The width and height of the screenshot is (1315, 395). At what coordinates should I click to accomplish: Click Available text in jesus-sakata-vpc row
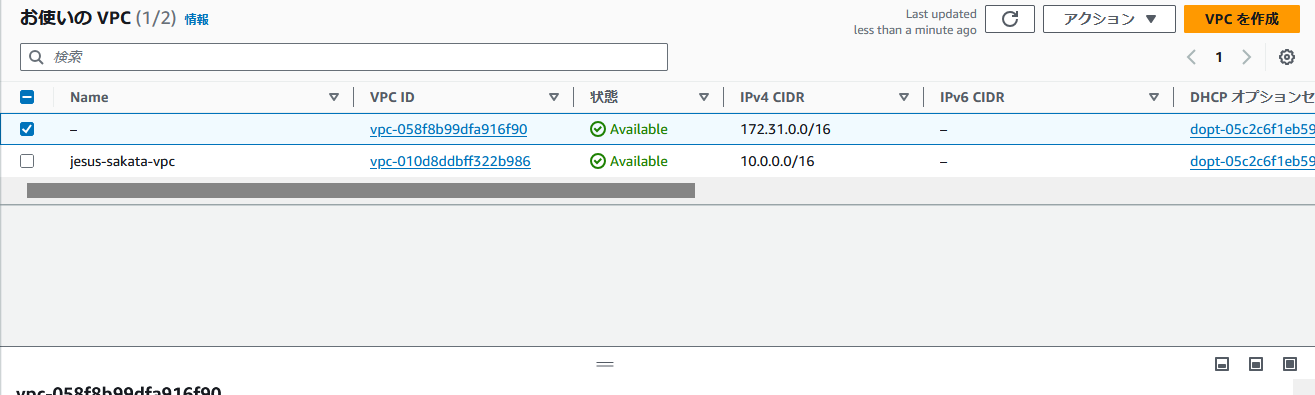(639, 161)
